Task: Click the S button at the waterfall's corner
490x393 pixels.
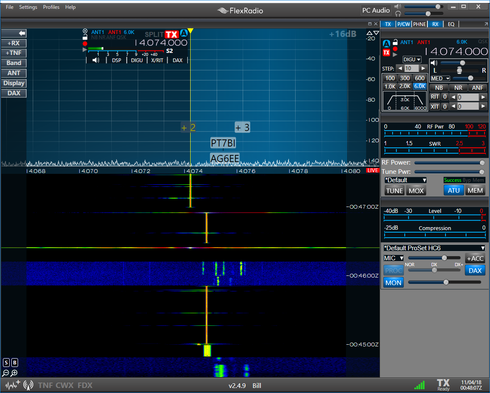Action: [x=6, y=363]
